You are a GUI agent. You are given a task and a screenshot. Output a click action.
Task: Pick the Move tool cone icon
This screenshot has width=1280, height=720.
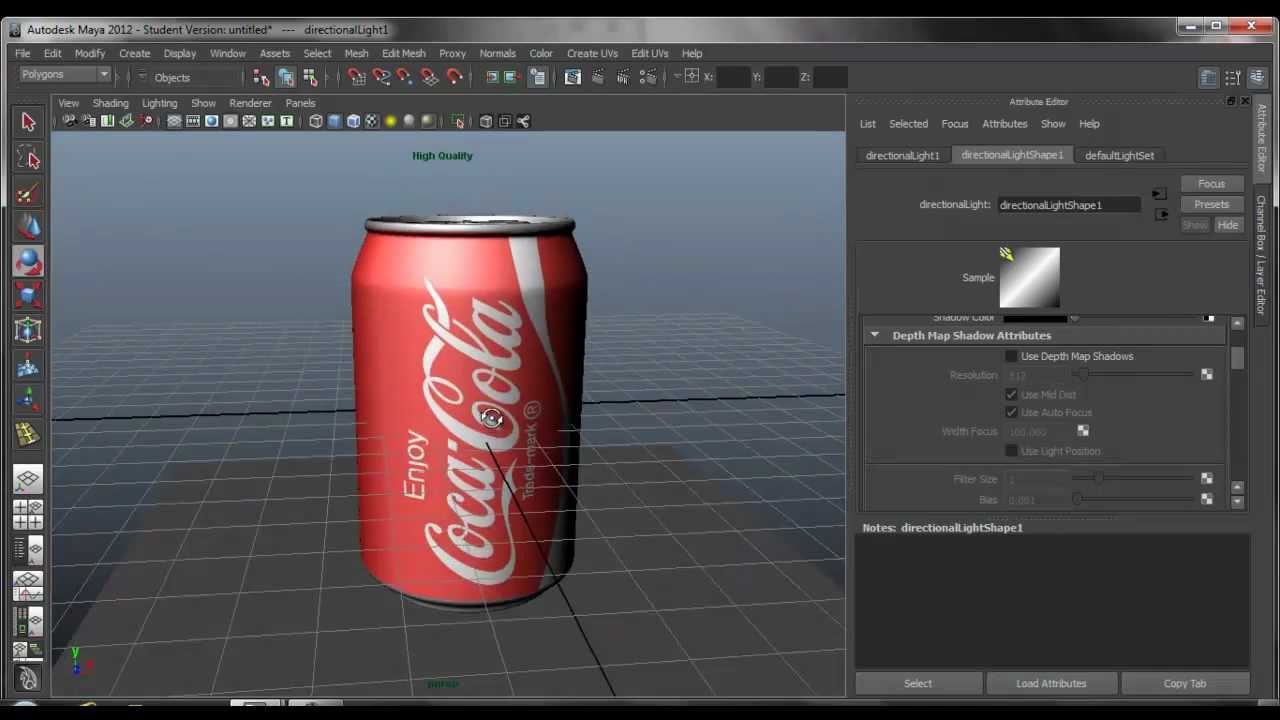coord(28,227)
